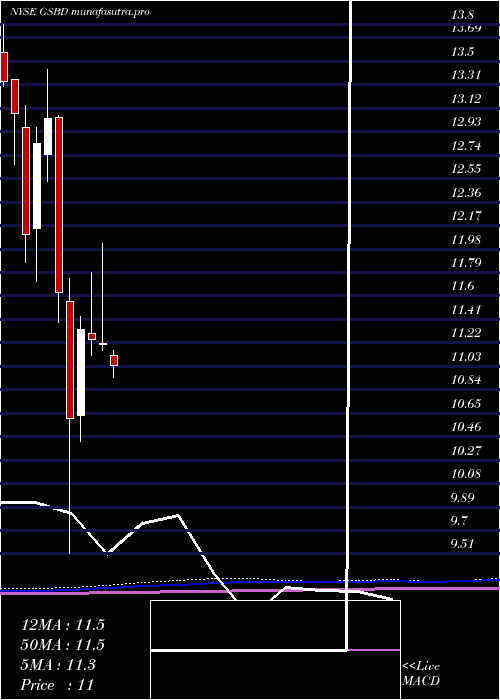
Task: Click the 11.41 price axis label
Action: [466, 309]
